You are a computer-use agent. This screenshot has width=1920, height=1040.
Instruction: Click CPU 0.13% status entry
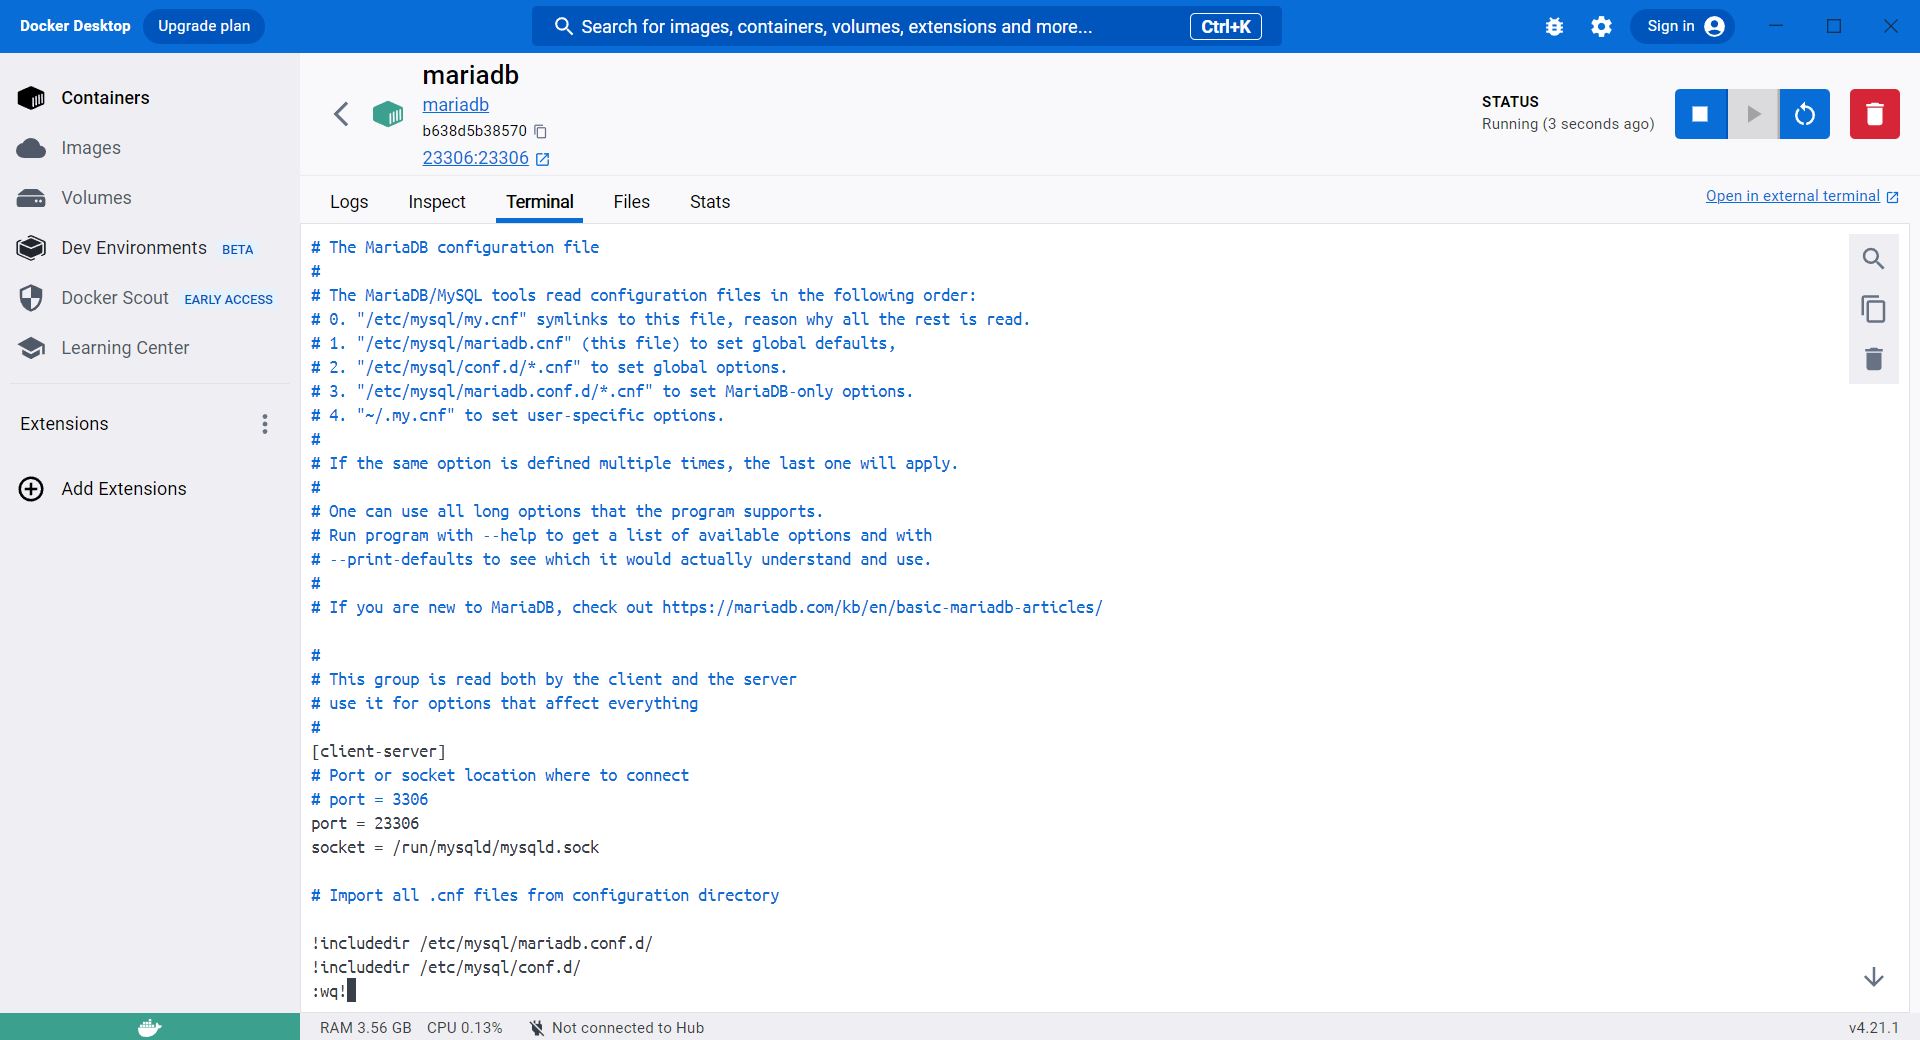464,1028
